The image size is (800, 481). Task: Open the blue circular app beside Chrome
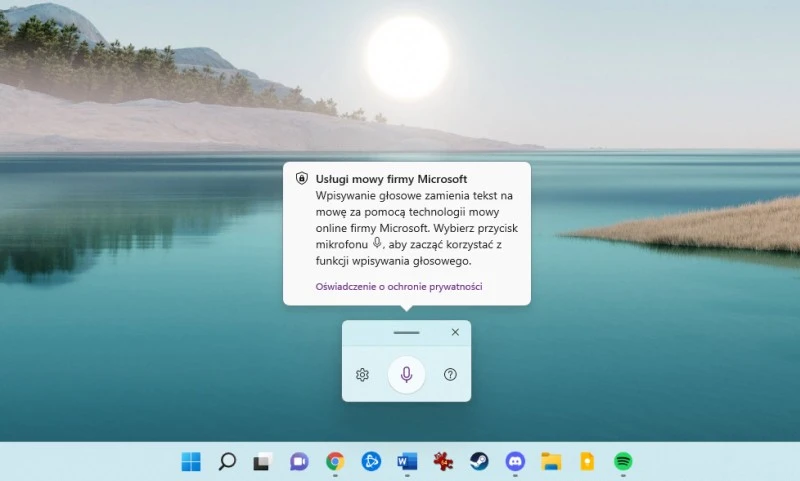coord(371,461)
